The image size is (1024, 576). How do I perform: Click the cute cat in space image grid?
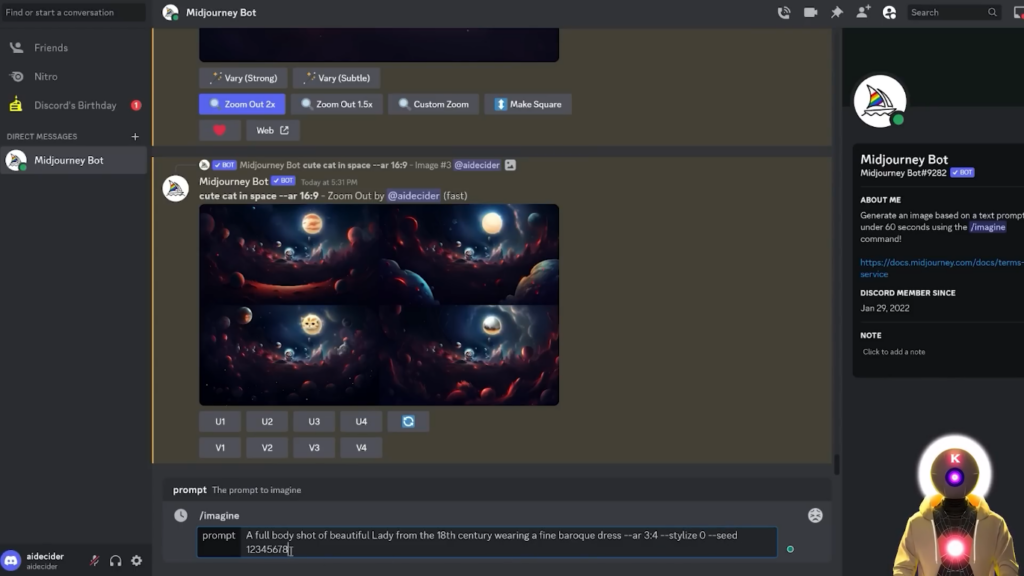click(379, 305)
